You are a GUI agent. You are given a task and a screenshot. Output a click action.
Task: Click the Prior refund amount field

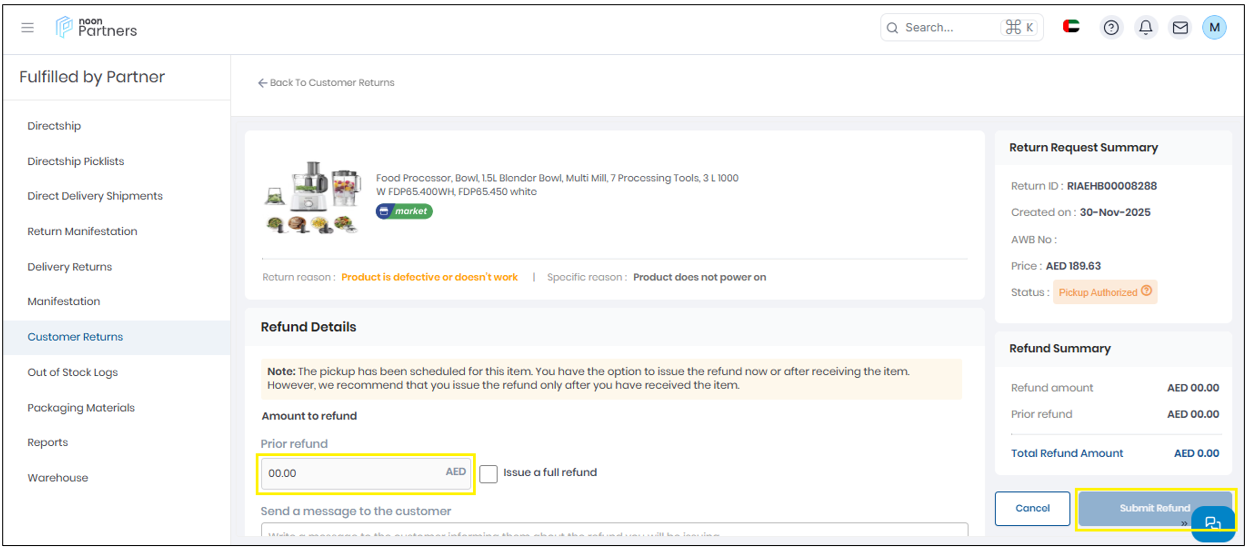click(x=355, y=473)
